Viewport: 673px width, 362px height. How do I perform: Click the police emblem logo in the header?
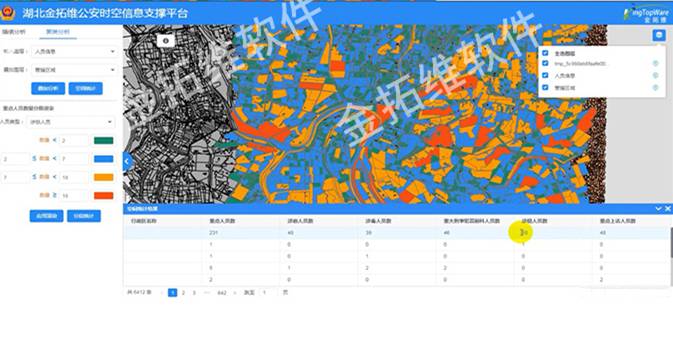point(7,13)
